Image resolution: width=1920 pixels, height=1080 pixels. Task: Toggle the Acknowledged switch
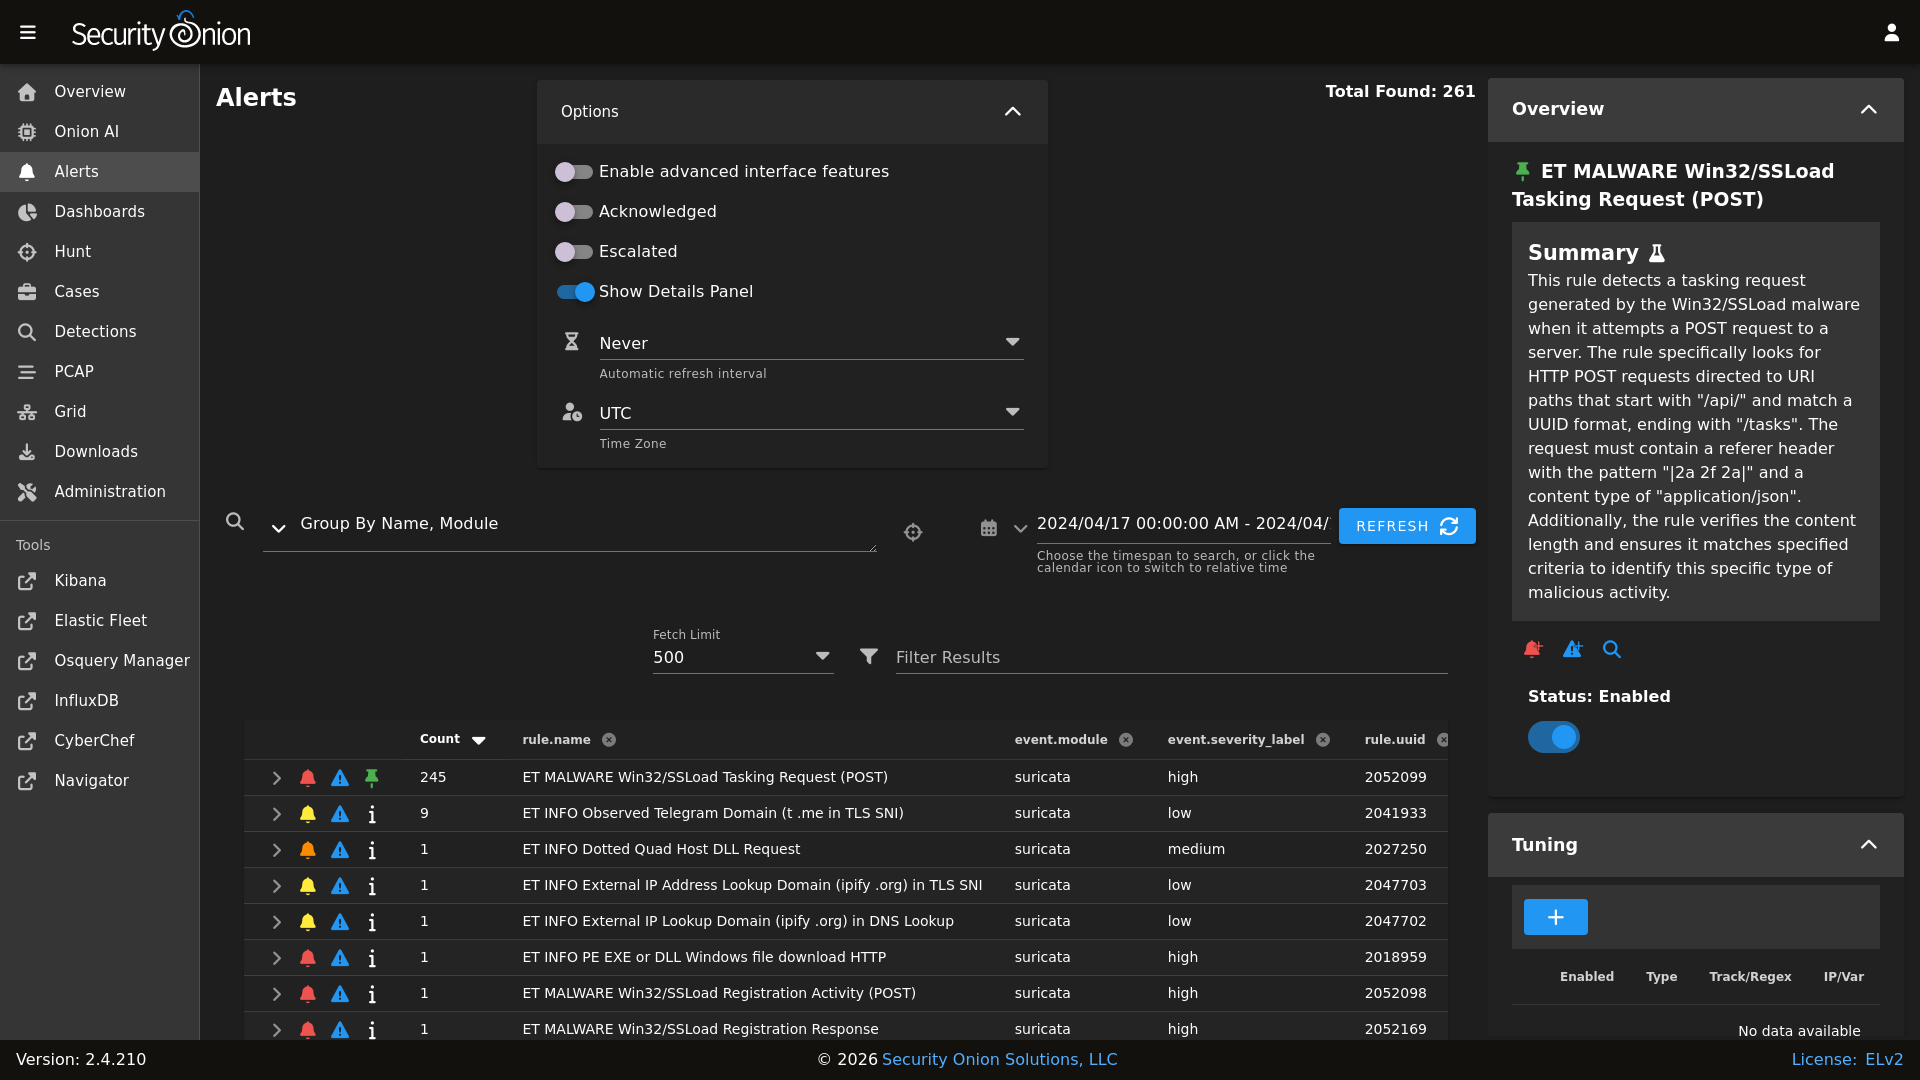(x=574, y=212)
